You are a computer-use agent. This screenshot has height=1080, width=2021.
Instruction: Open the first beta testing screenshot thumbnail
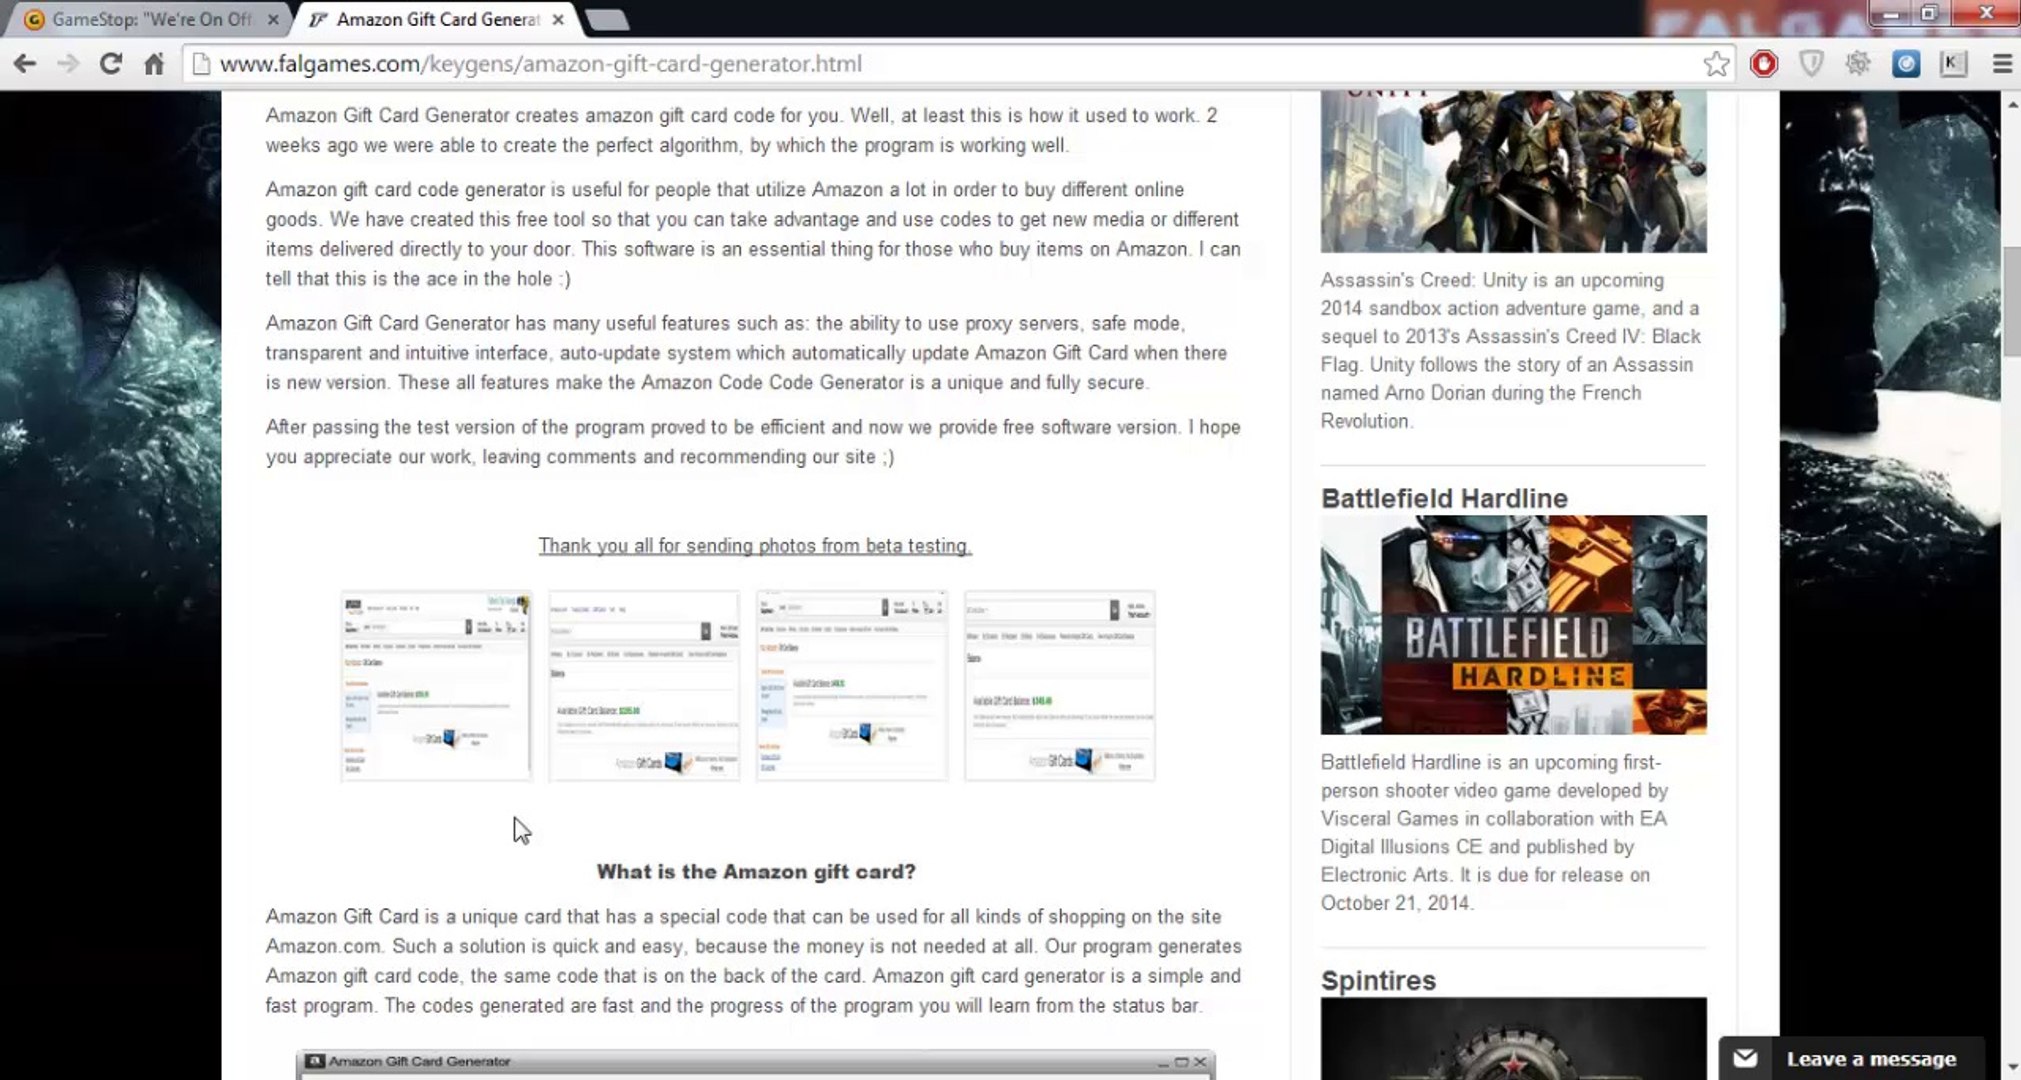(436, 686)
